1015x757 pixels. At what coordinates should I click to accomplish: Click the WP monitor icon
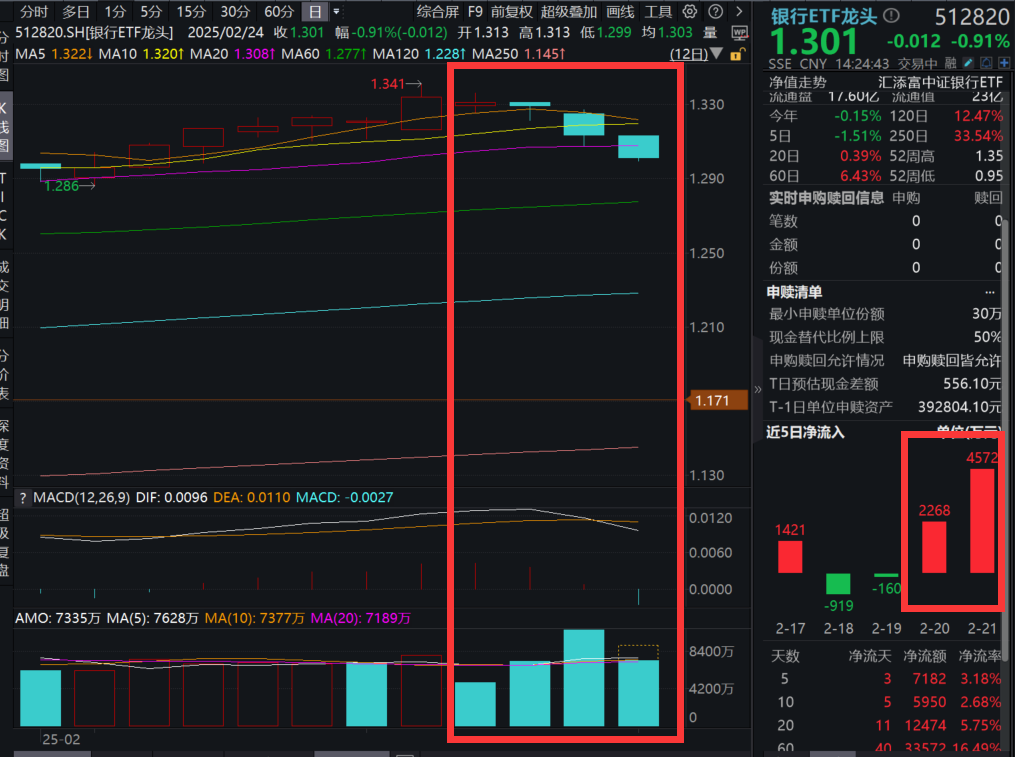739,33
